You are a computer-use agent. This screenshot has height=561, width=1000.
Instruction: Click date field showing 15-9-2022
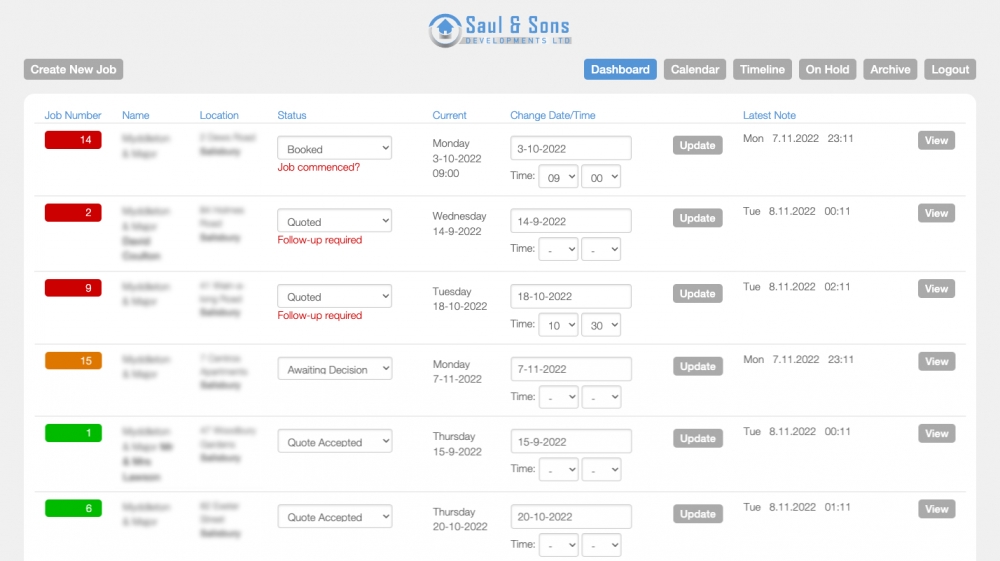click(570, 442)
